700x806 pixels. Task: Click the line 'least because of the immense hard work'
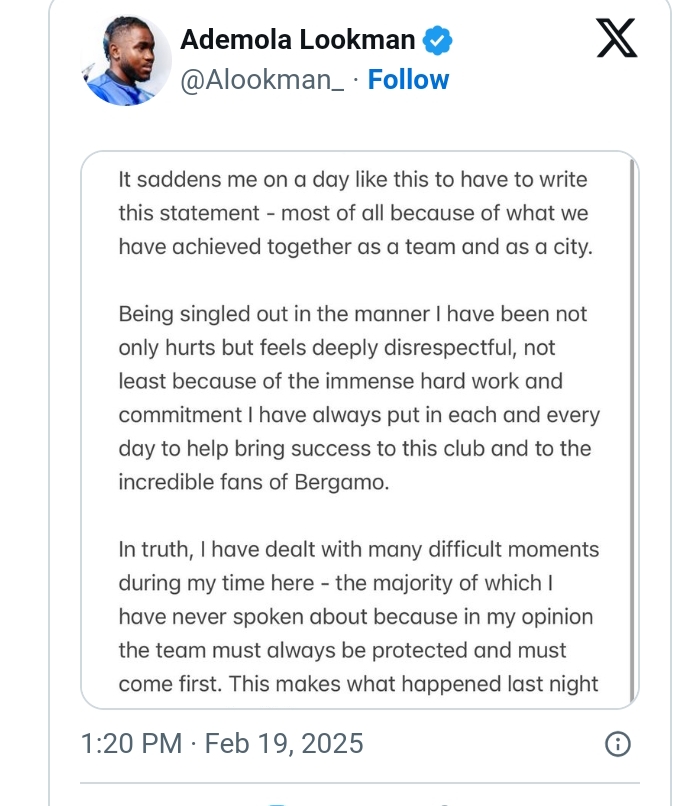point(340,381)
